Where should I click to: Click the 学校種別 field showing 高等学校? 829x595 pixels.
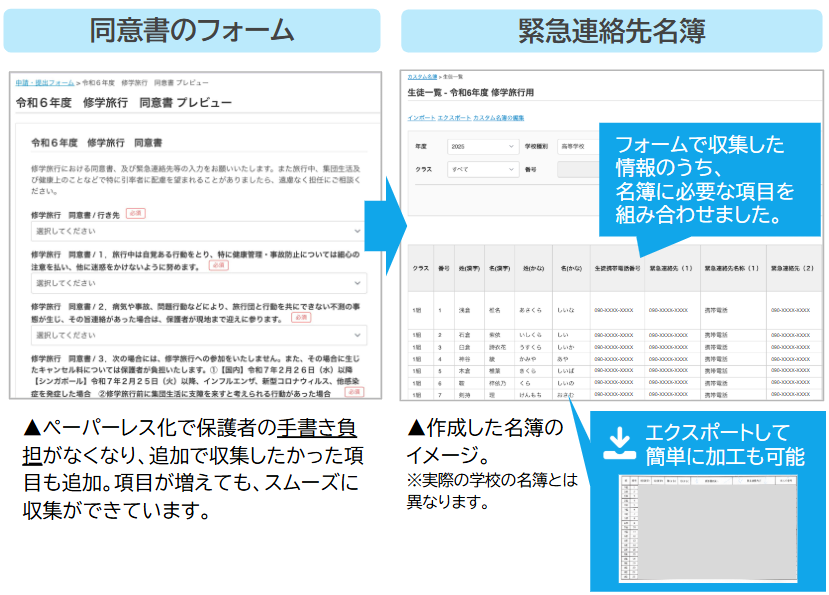point(578,147)
